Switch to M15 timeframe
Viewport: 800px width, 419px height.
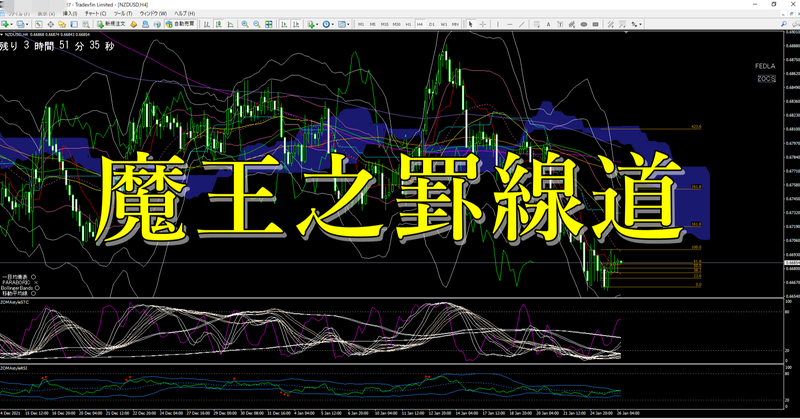[x=385, y=24]
